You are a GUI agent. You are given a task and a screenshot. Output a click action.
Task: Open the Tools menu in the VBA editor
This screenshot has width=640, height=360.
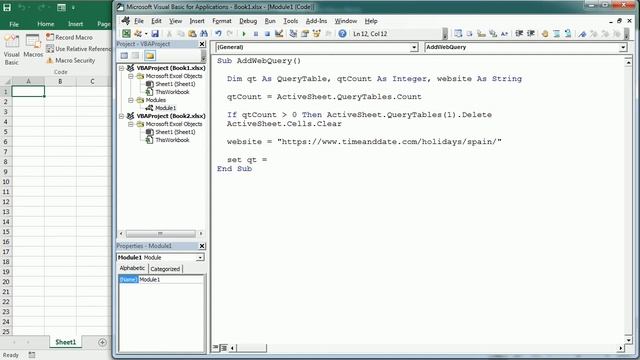[x=291, y=21]
